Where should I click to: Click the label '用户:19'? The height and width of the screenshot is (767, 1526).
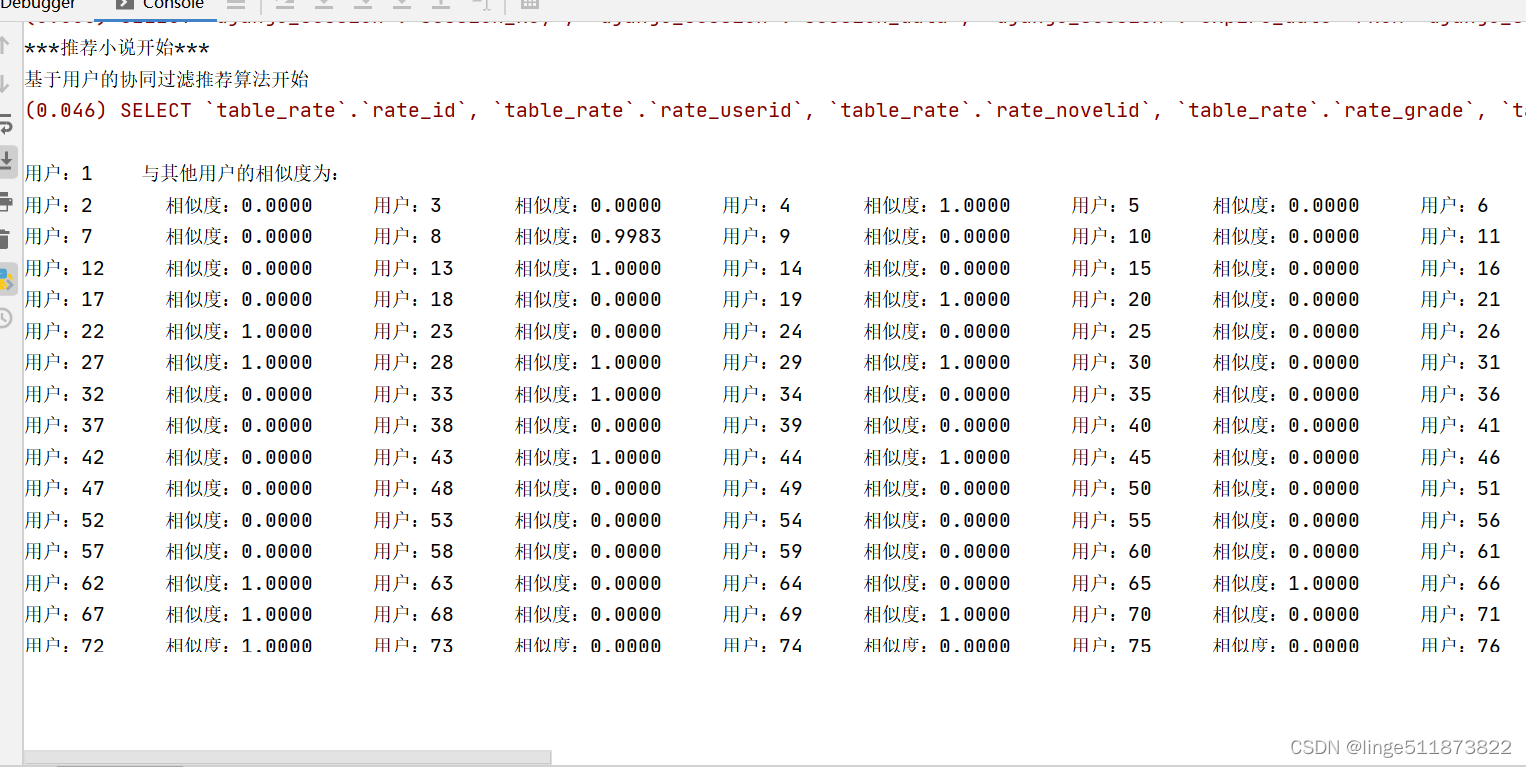pyautogui.click(x=763, y=300)
